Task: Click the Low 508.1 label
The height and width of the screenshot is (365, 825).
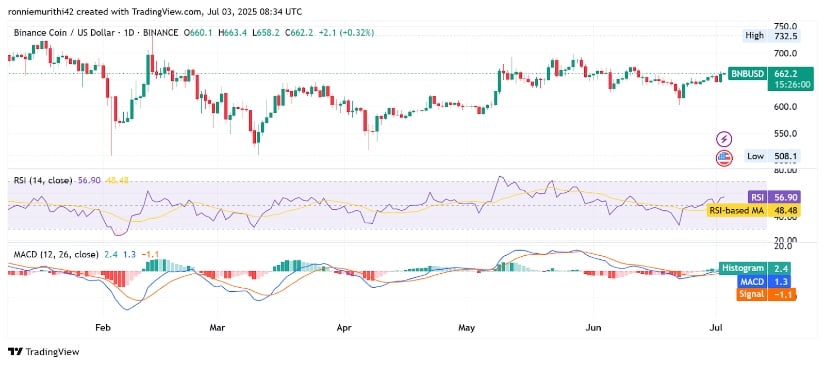Action: point(771,156)
